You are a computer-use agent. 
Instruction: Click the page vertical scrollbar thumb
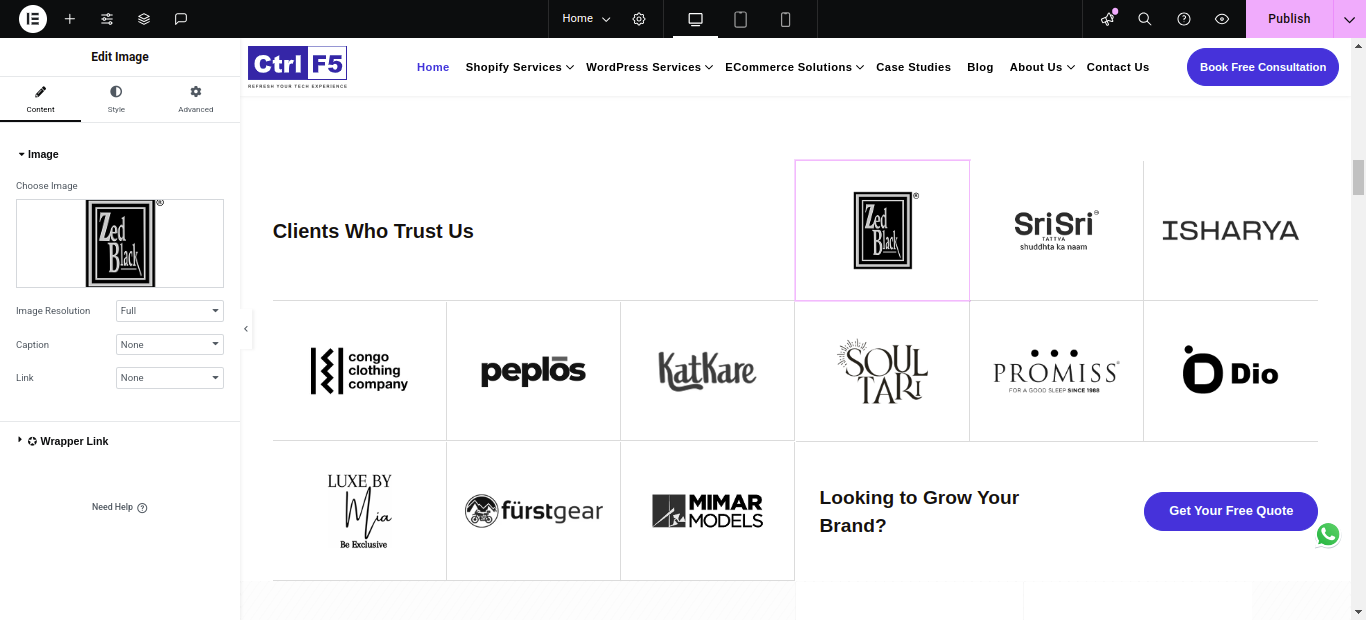coord(1358,177)
